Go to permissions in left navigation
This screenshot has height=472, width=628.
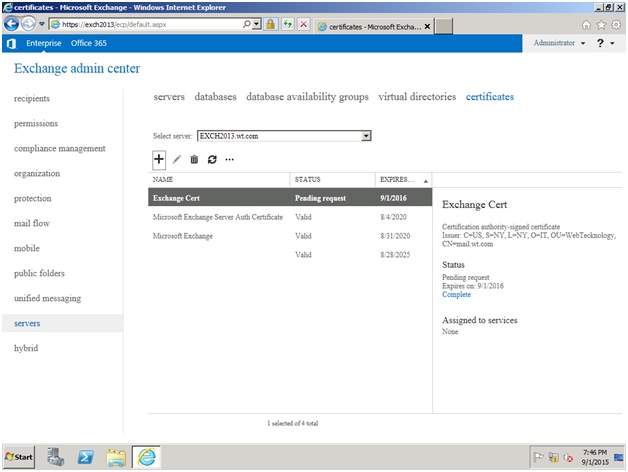[36, 123]
